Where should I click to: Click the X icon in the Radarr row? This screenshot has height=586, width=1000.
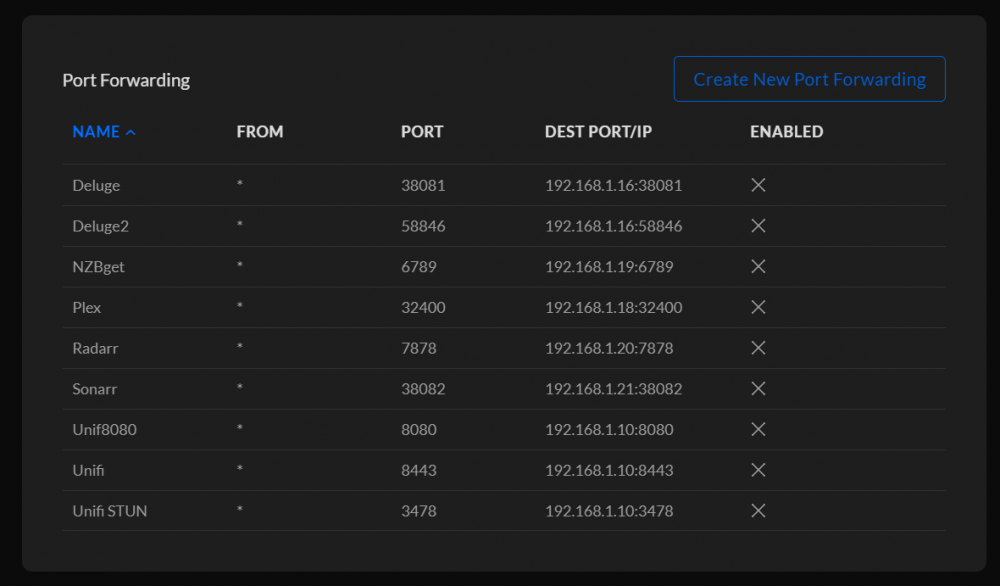(758, 348)
